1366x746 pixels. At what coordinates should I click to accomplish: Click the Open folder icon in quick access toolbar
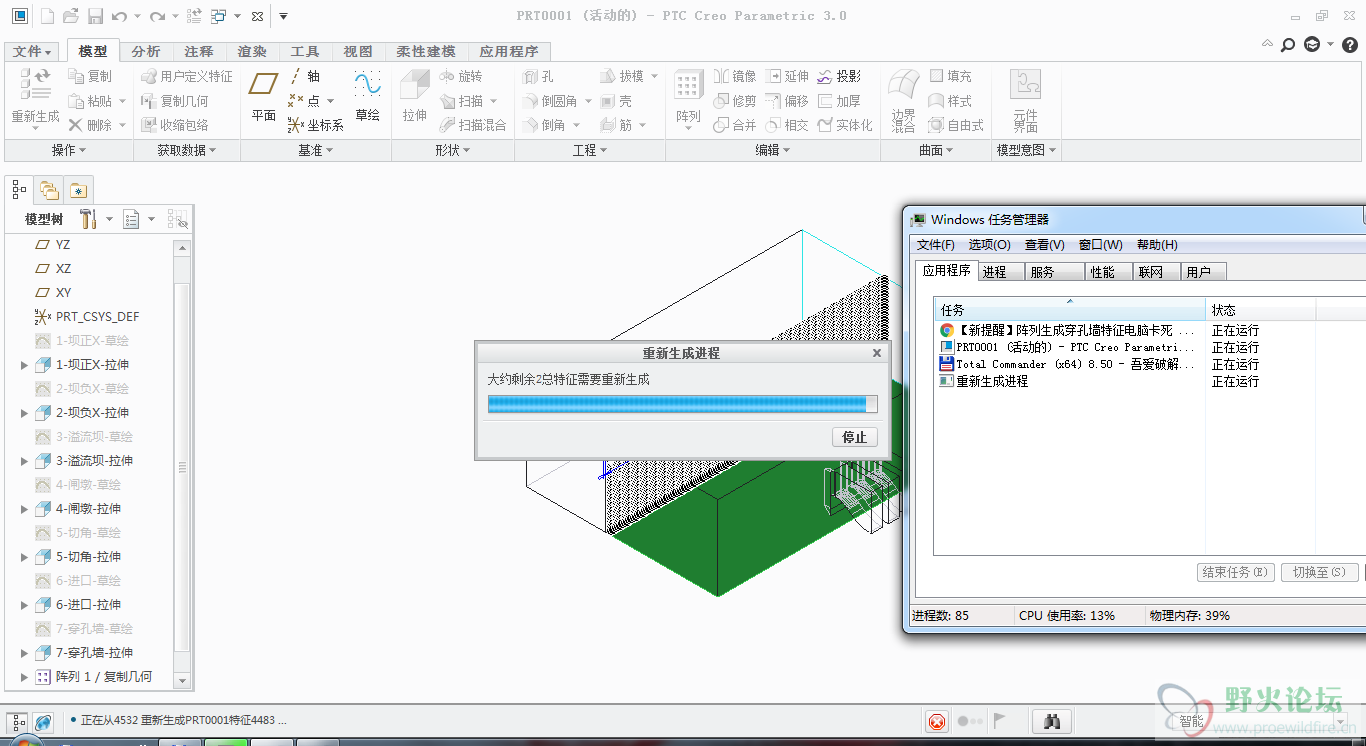(x=71, y=16)
